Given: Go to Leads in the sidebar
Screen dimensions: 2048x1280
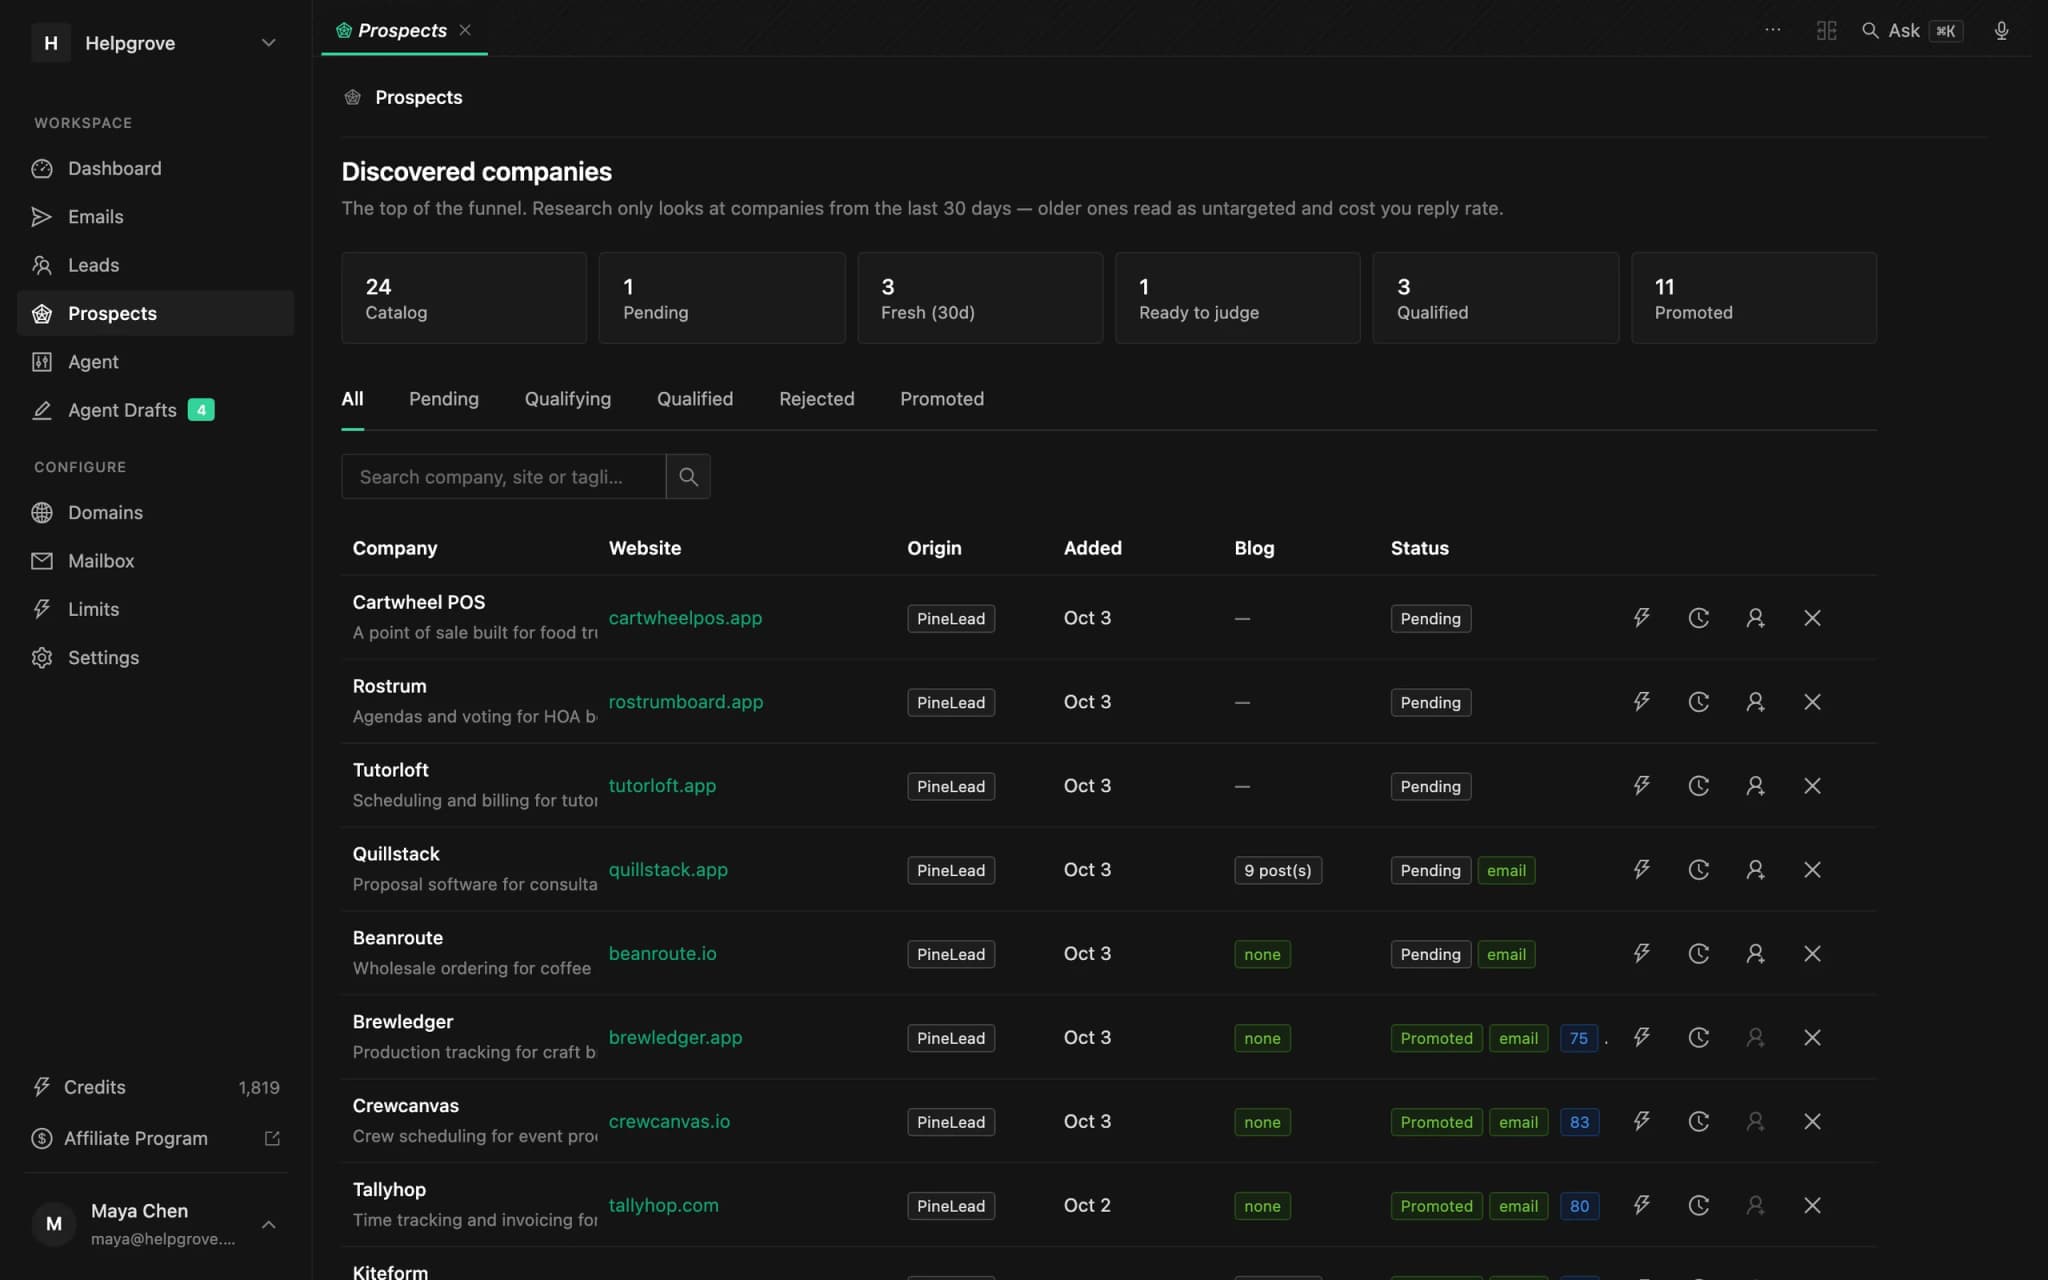Looking at the screenshot, I should tap(156, 265).
